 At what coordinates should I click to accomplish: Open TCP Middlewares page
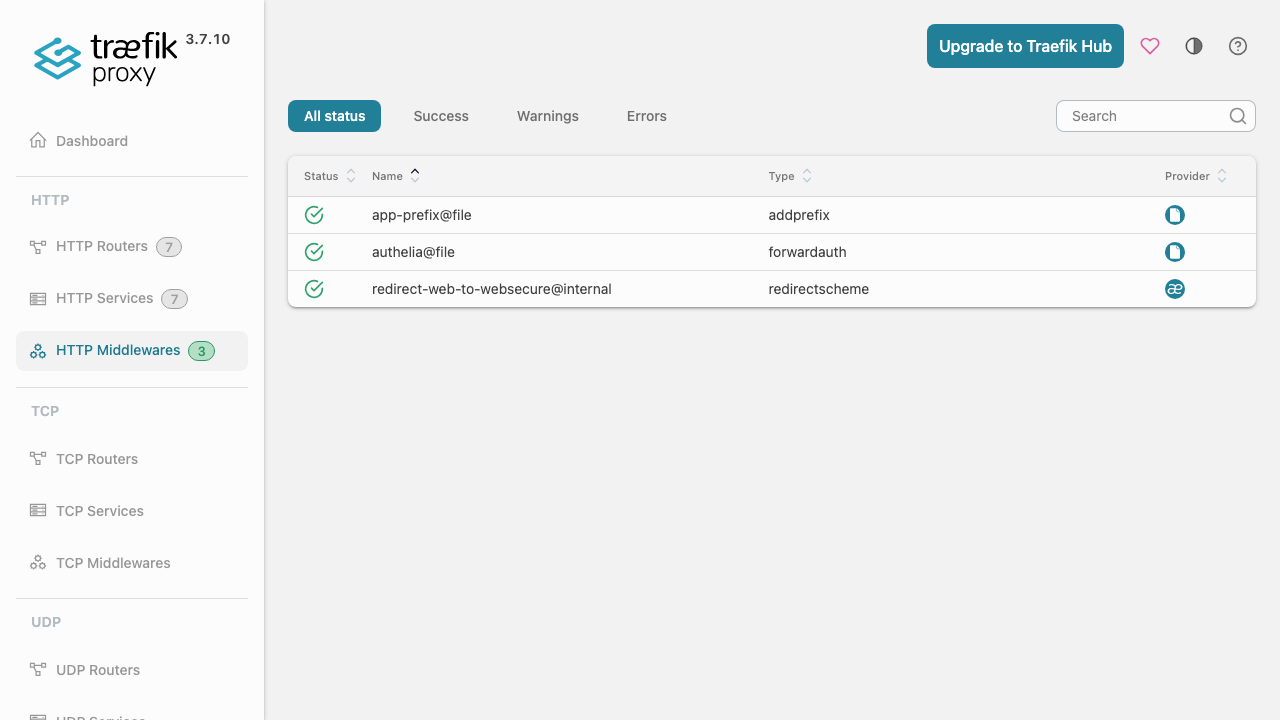(132, 563)
